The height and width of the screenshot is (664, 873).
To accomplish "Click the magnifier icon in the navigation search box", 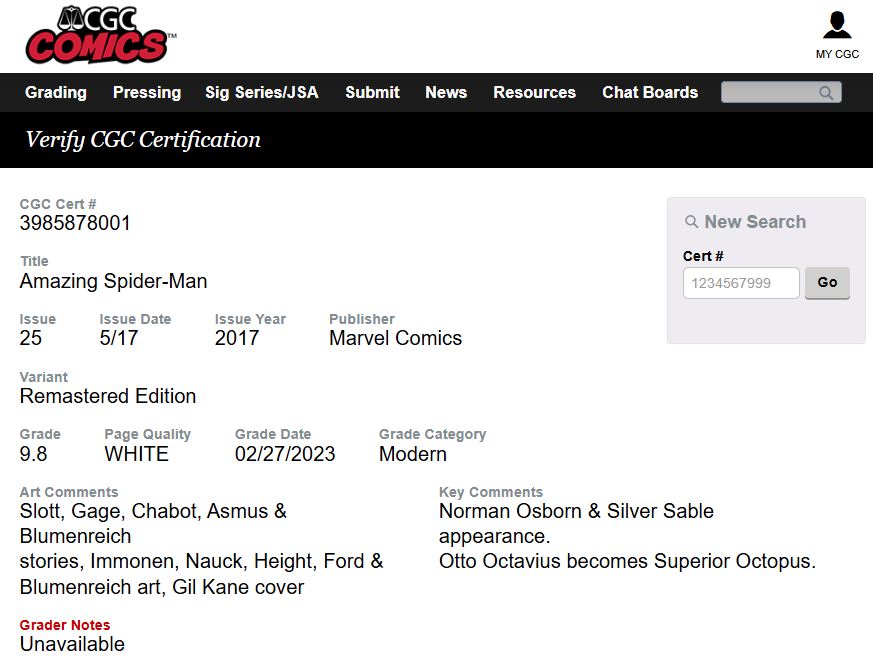I will [x=826, y=93].
